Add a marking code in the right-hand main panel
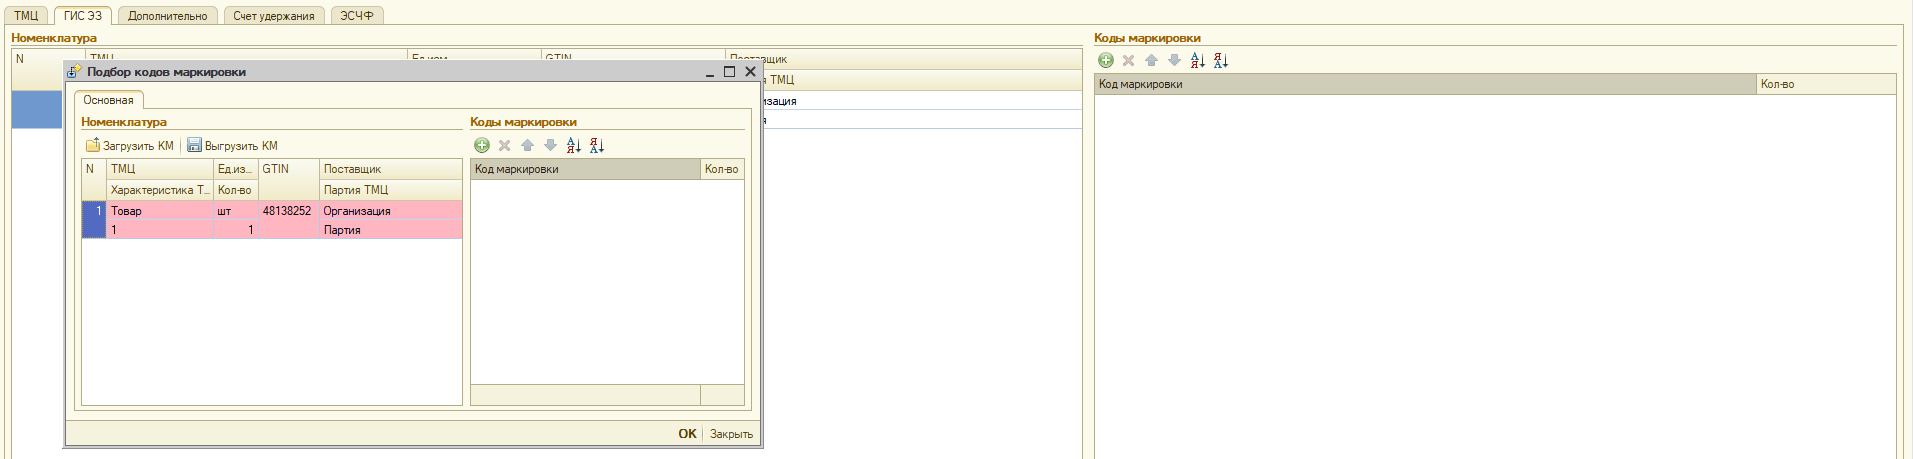Viewport: 1913px width, 459px height. pyautogui.click(x=1106, y=61)
